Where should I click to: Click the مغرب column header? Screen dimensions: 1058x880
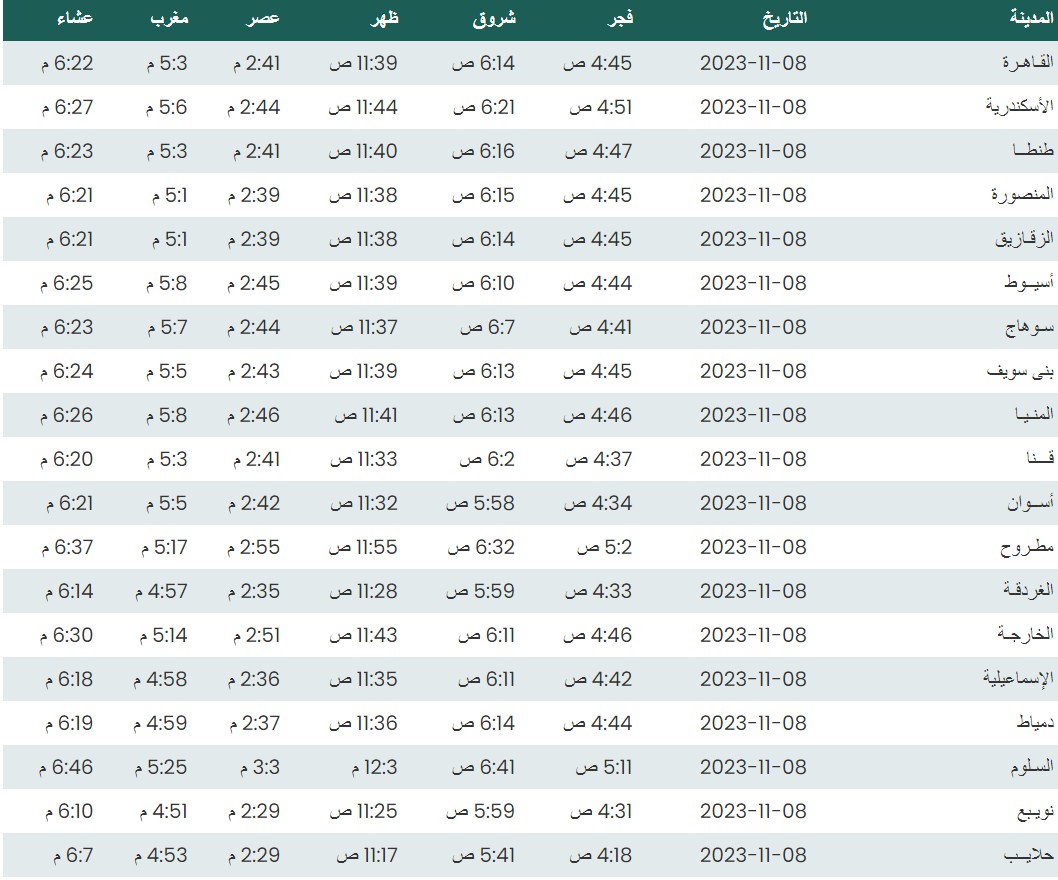point(166,18)
